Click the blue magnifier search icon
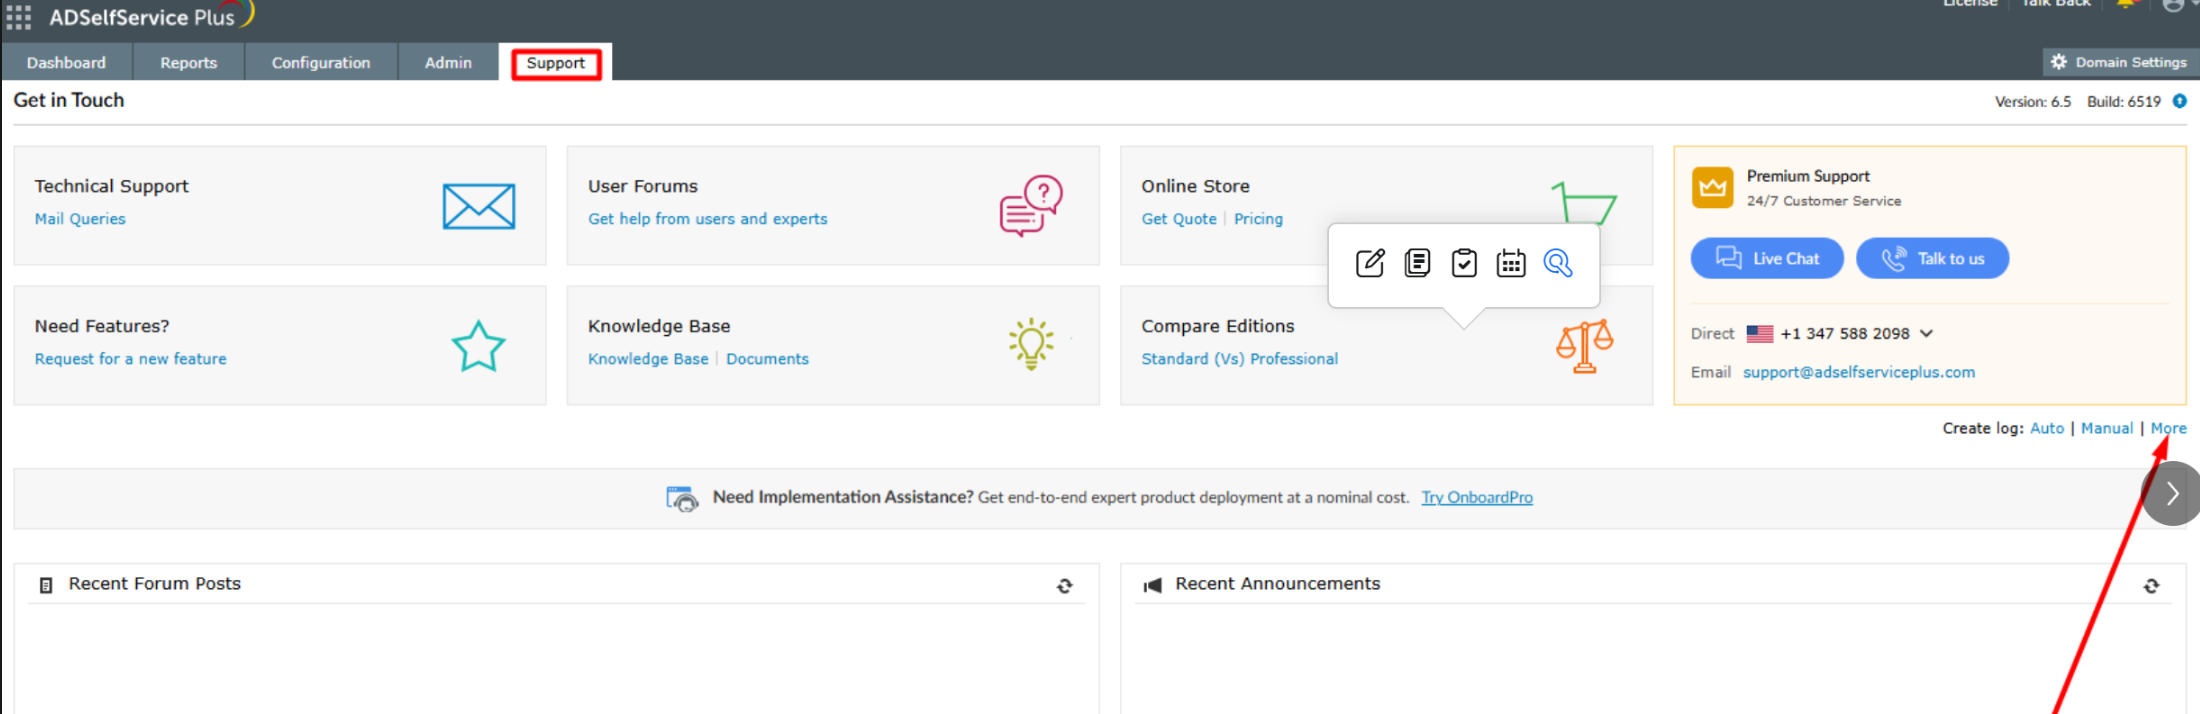Image resolution: width=2200 pixels, height=714 pixels. (1558, 263)
